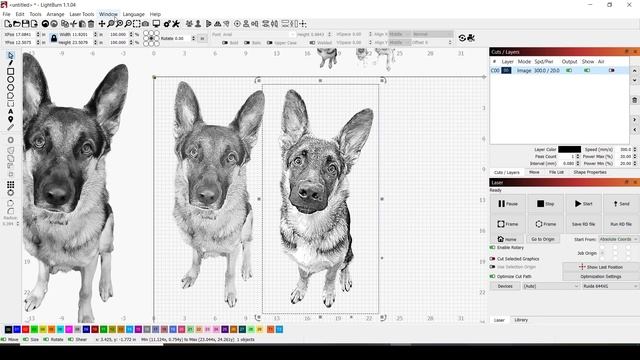Select the Create Text 'A' tool
Viewport: 640px width, 360px height.
pos(11,111)
